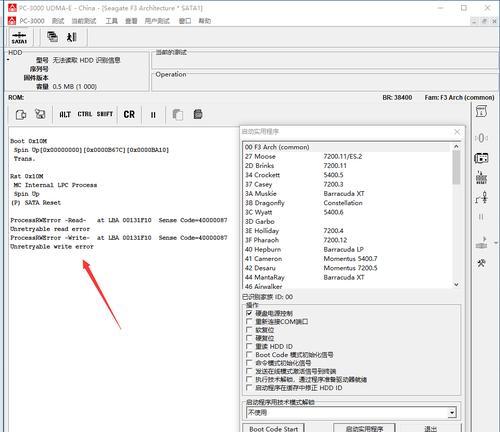Open the 工具 menu

pos(111,21)
